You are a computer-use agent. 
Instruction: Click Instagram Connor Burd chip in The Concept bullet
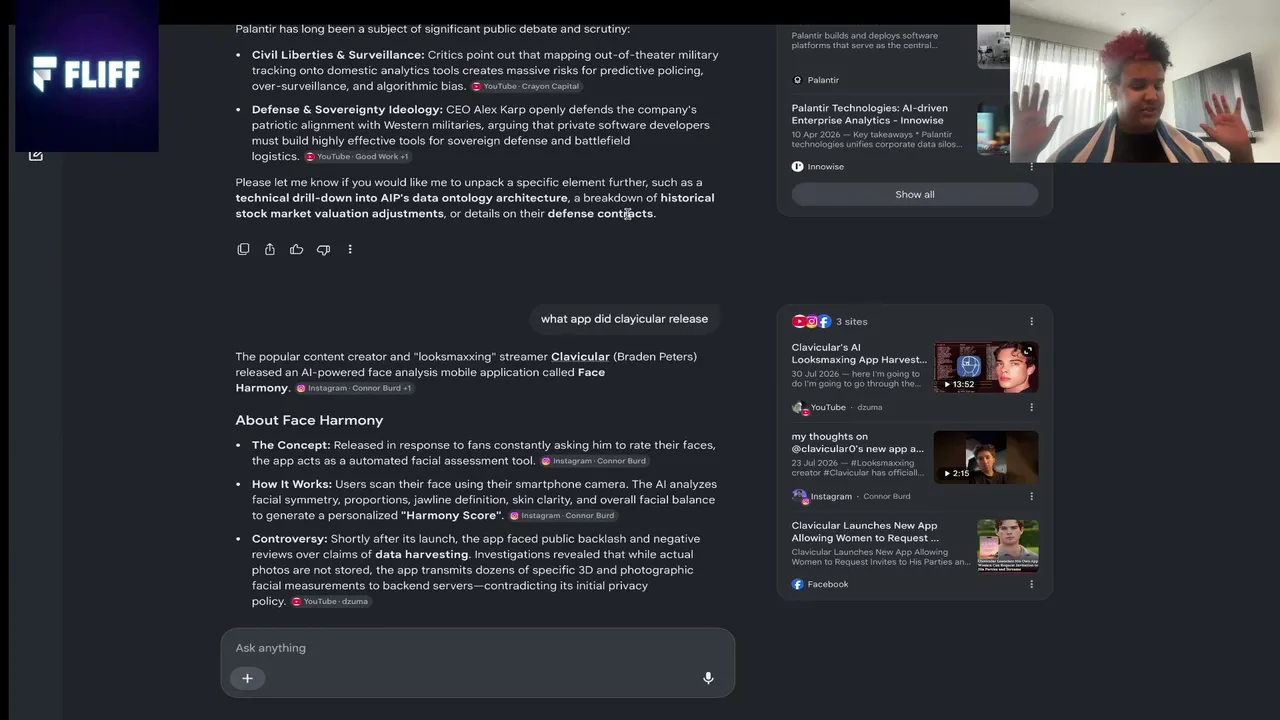pyautogui.click(x=594, y=461)
